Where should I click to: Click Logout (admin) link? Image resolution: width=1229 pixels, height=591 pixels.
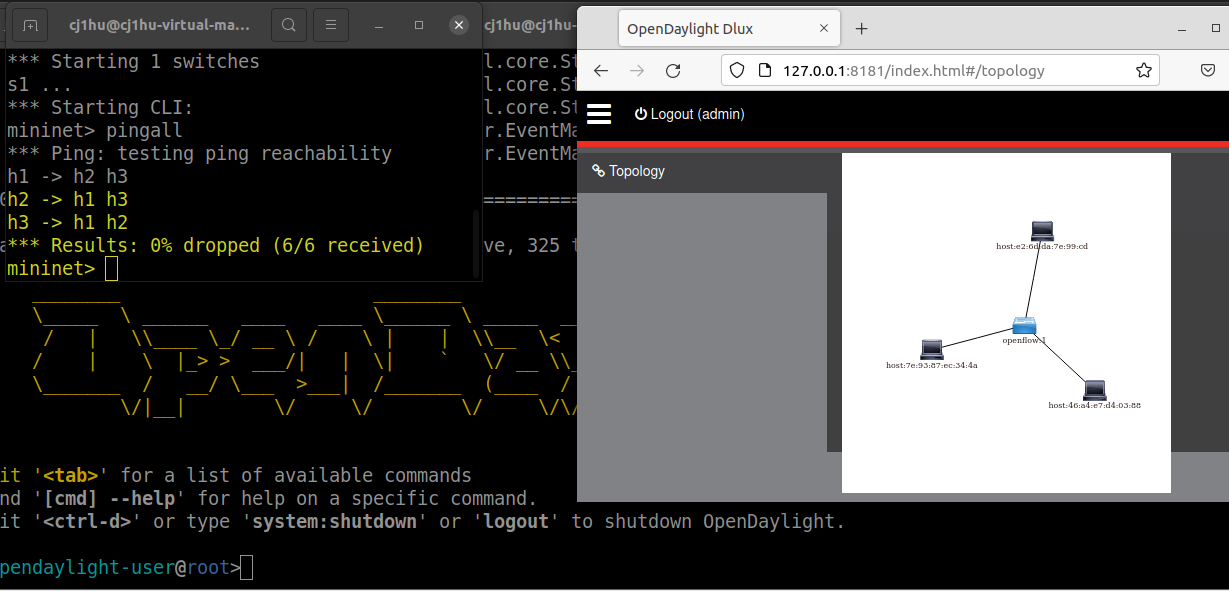tap(690, 114)
